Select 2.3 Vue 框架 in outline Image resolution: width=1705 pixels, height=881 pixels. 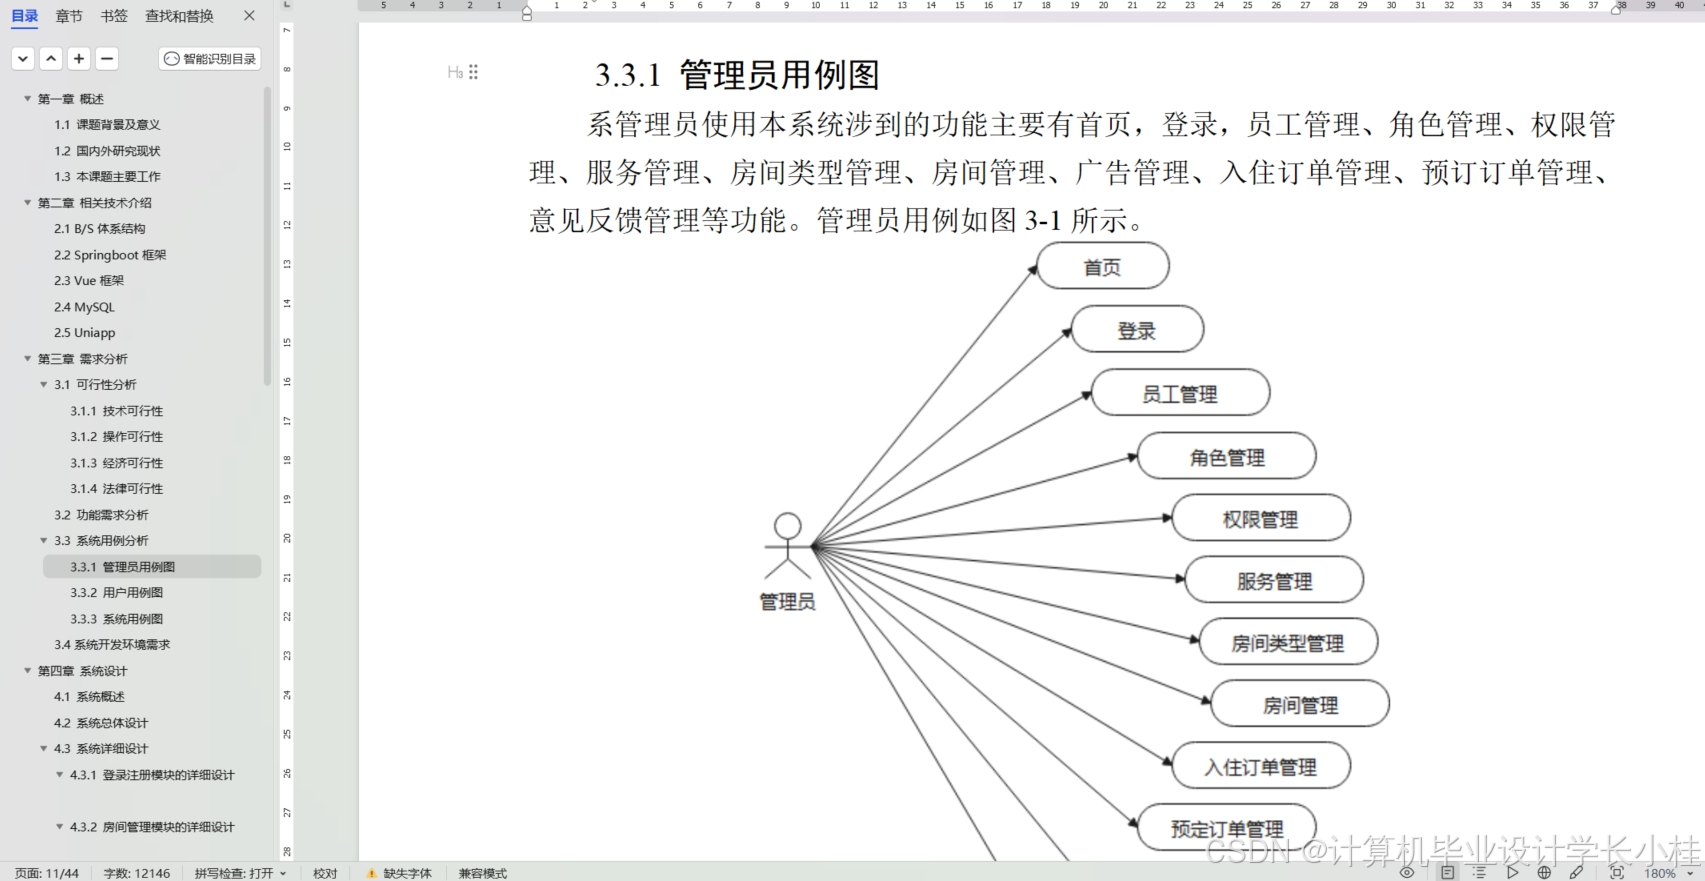point(89,281)
